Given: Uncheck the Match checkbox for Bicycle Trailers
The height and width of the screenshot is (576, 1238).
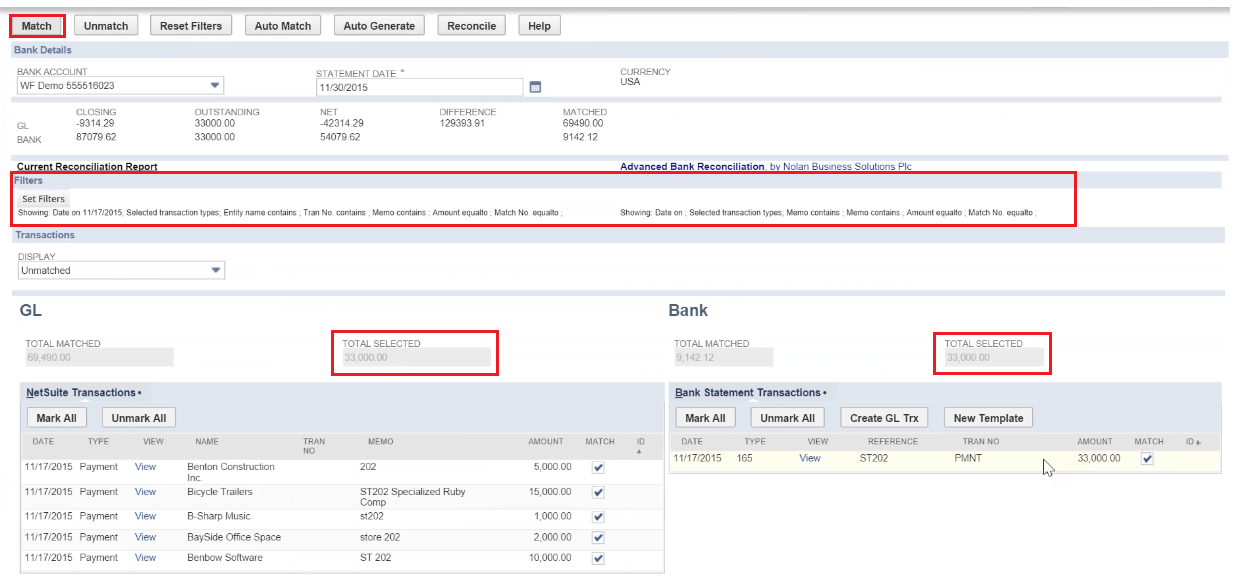Looking at the screenshot, I should tap(597, 491).
